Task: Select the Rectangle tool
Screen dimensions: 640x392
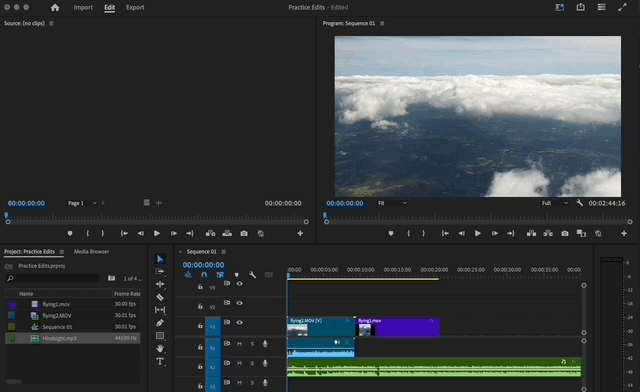Action: click(x=160, y=336)
